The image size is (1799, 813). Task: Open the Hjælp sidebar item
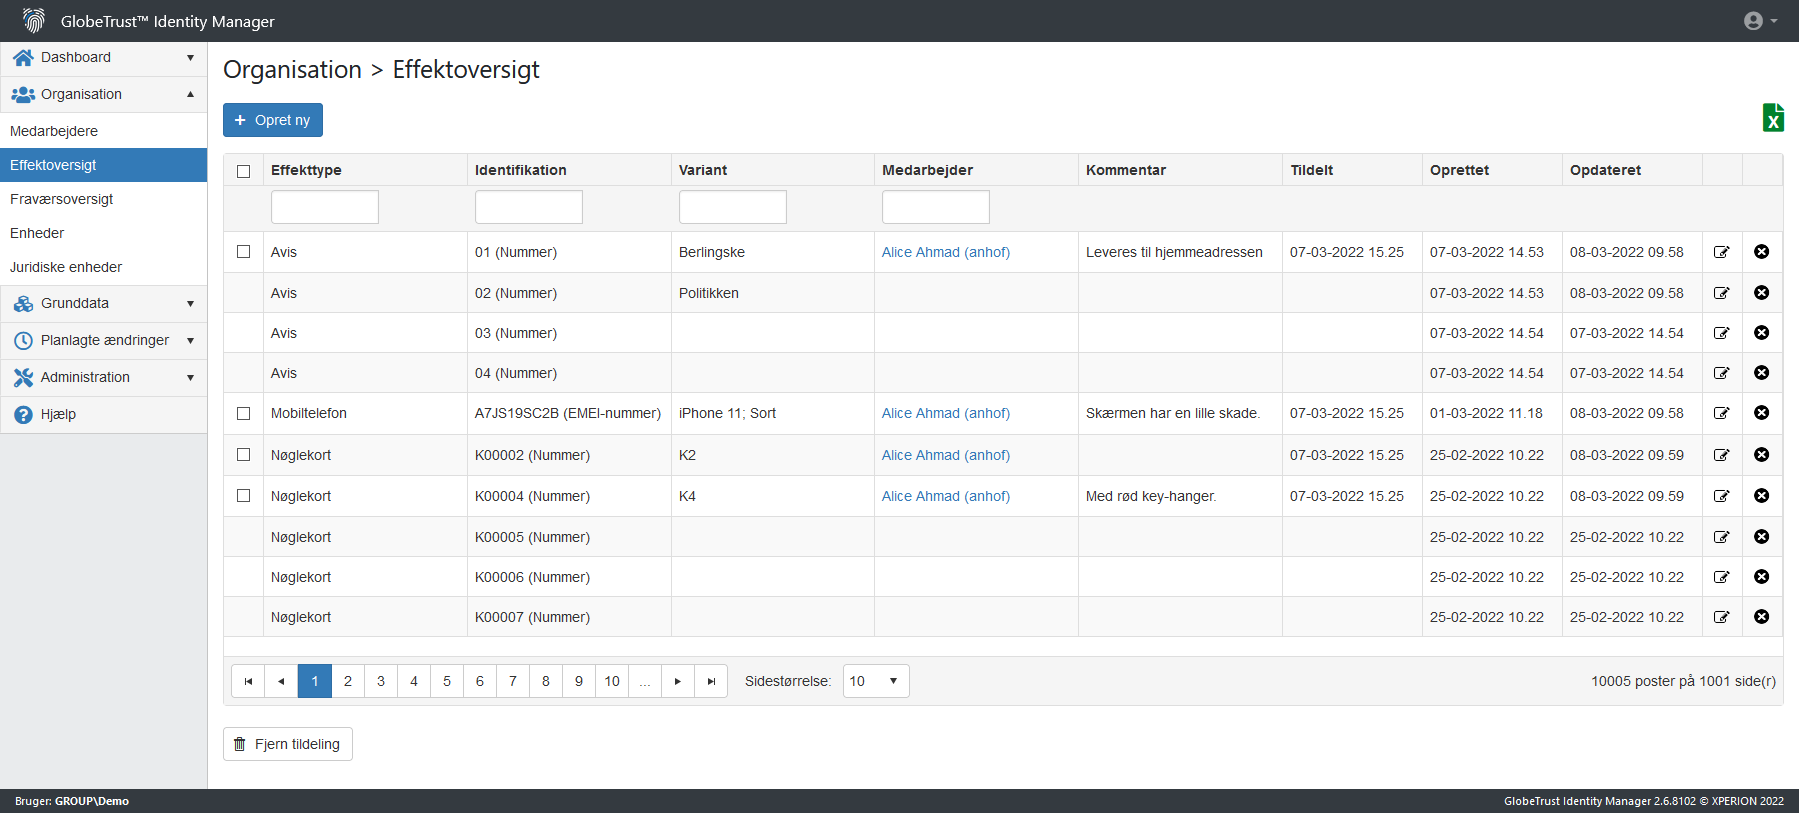pos(104,415)
